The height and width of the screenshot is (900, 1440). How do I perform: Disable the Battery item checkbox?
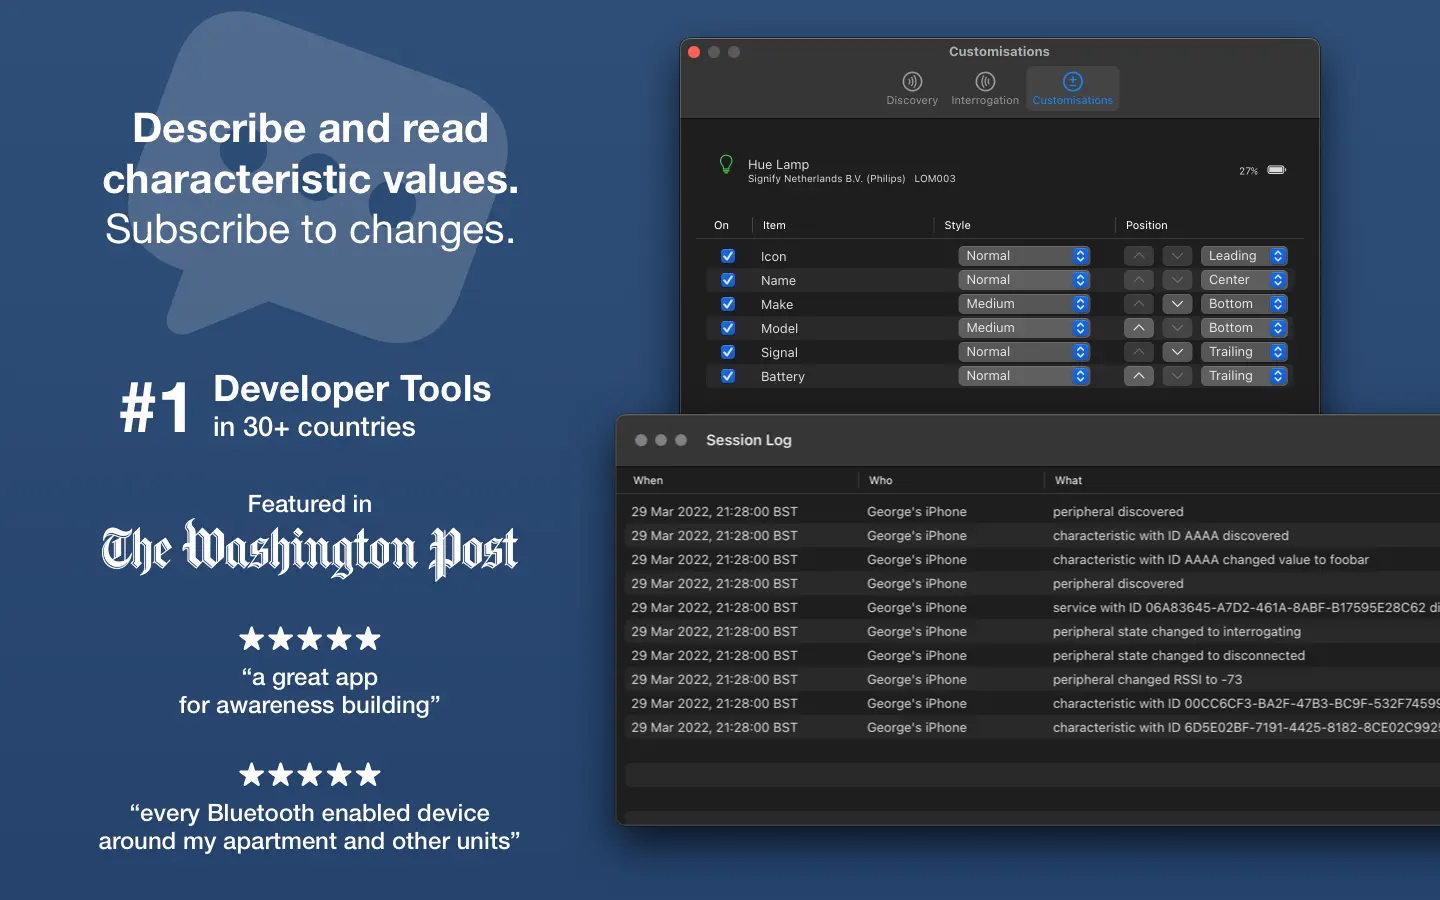[728, 376]
